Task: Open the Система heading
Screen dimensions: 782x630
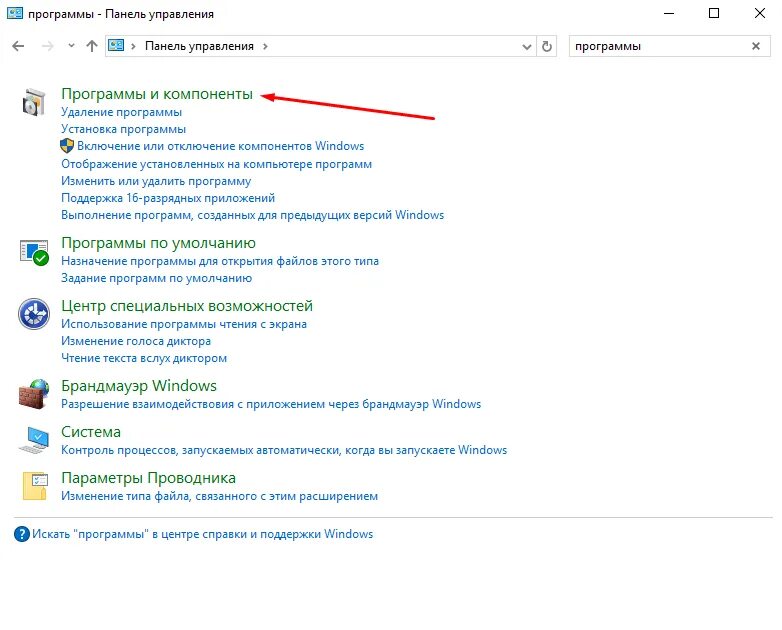Action: (91, 431)
